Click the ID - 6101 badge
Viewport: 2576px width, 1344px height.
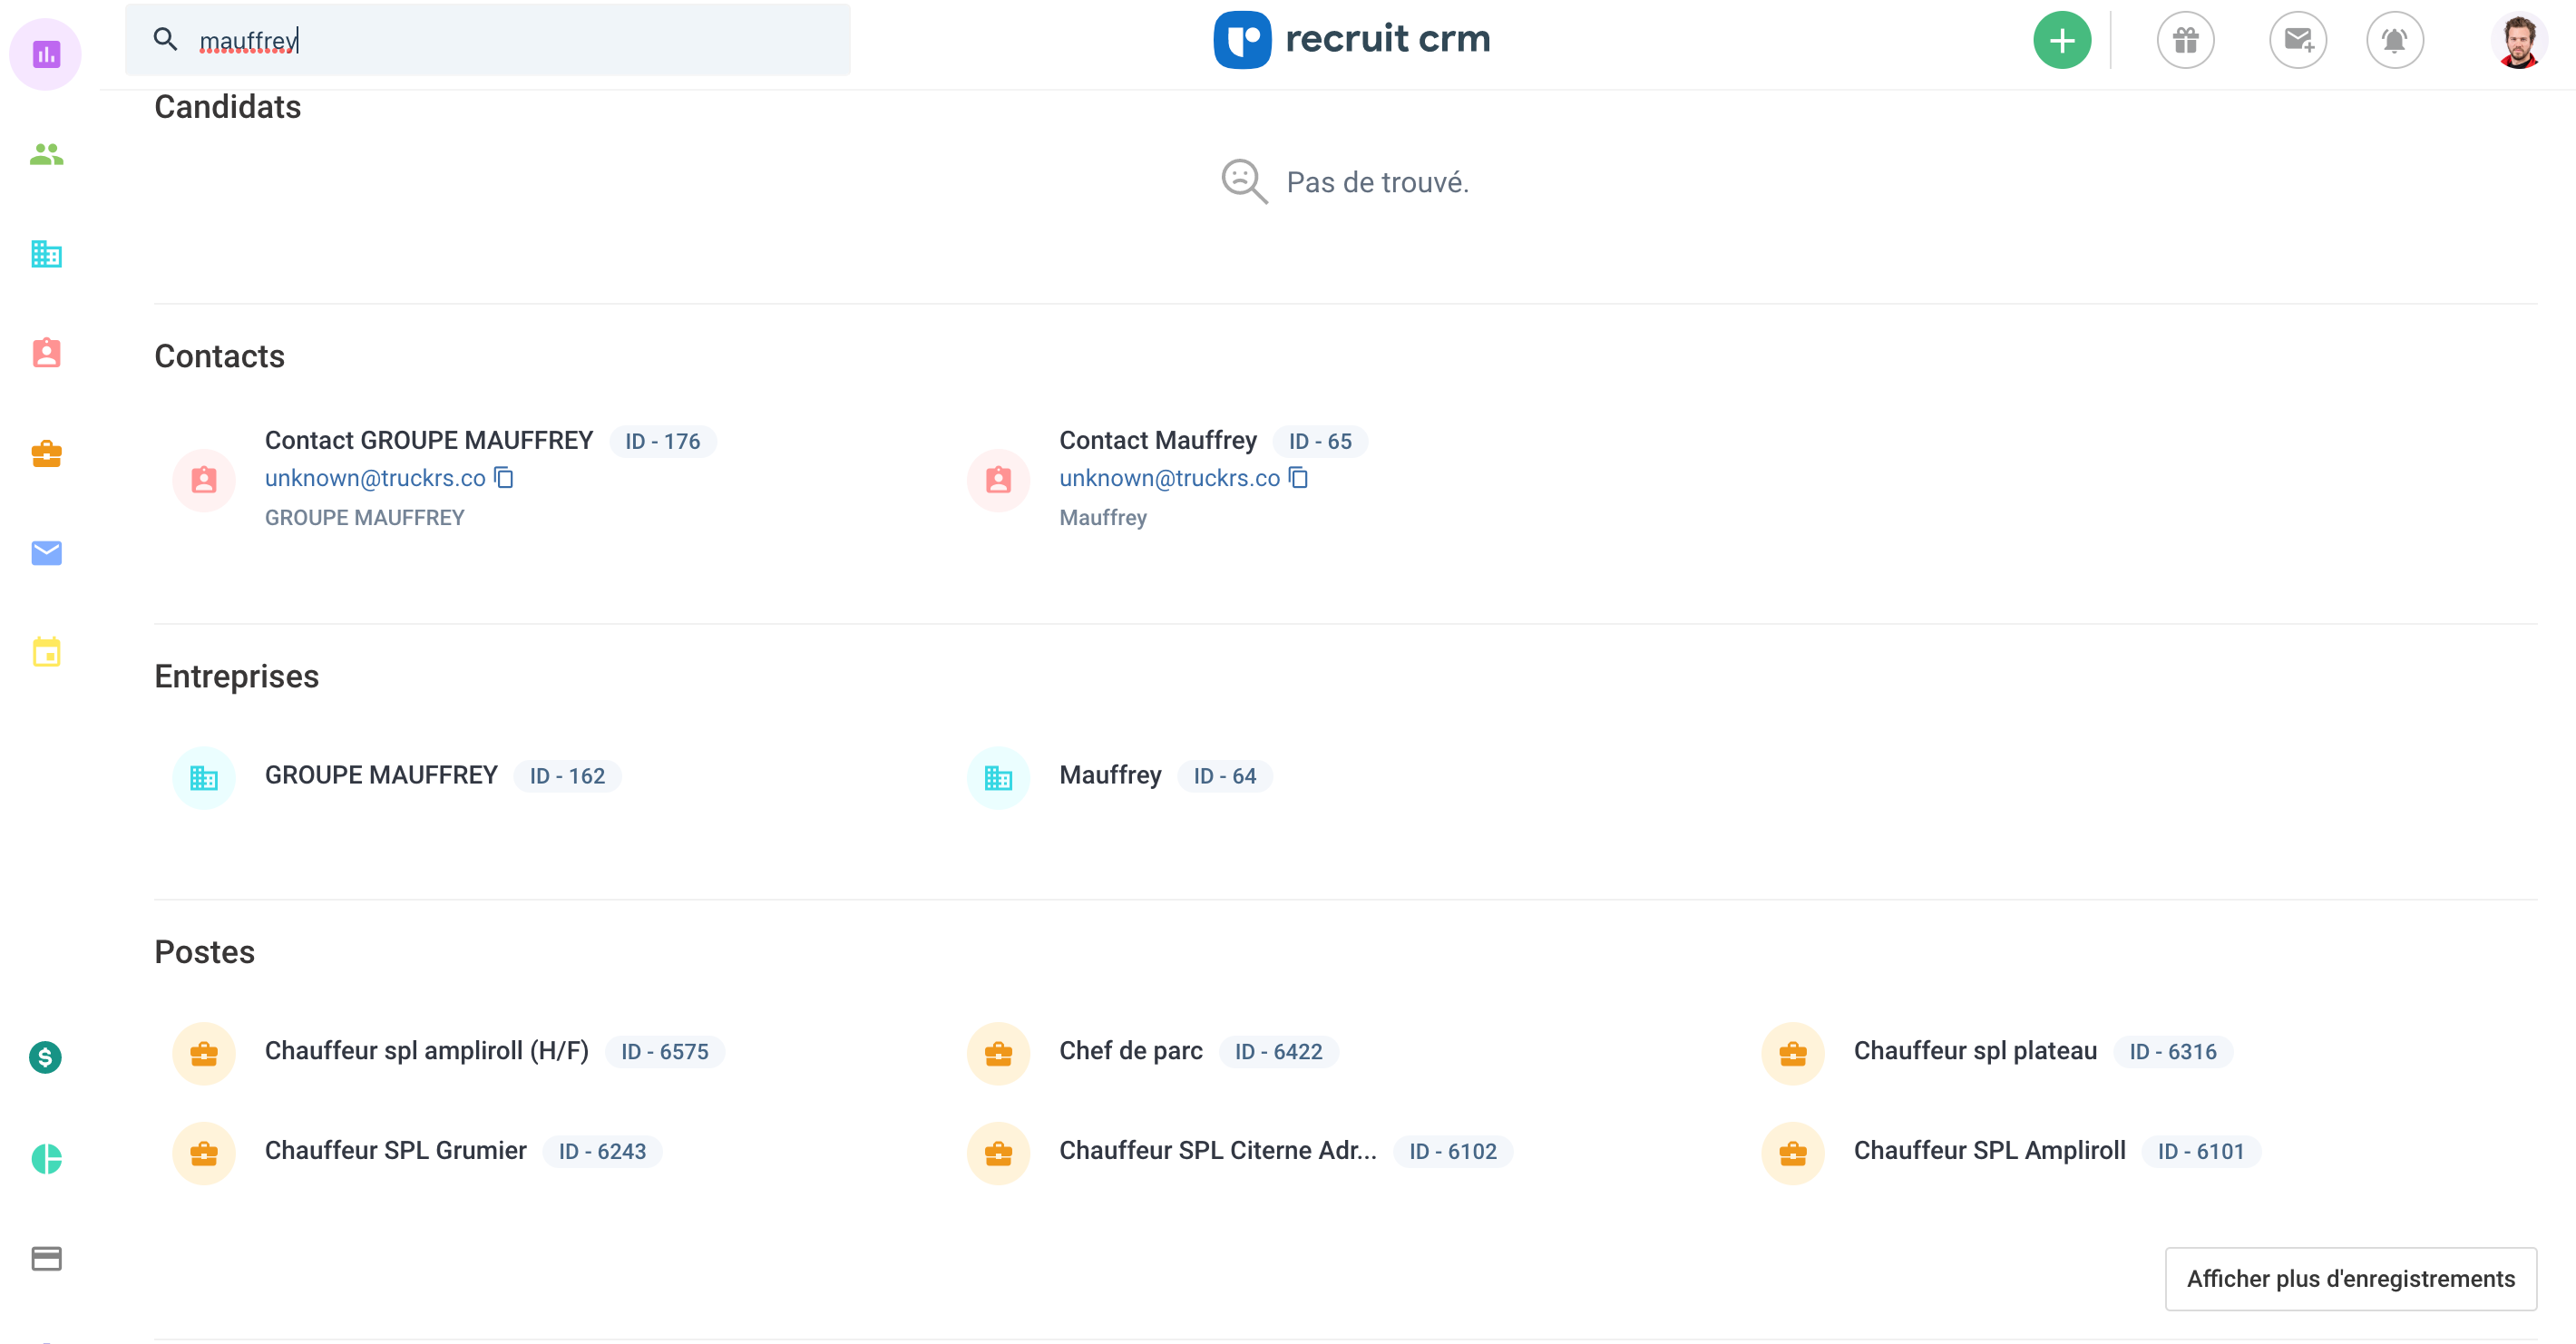[2201, 1152]
